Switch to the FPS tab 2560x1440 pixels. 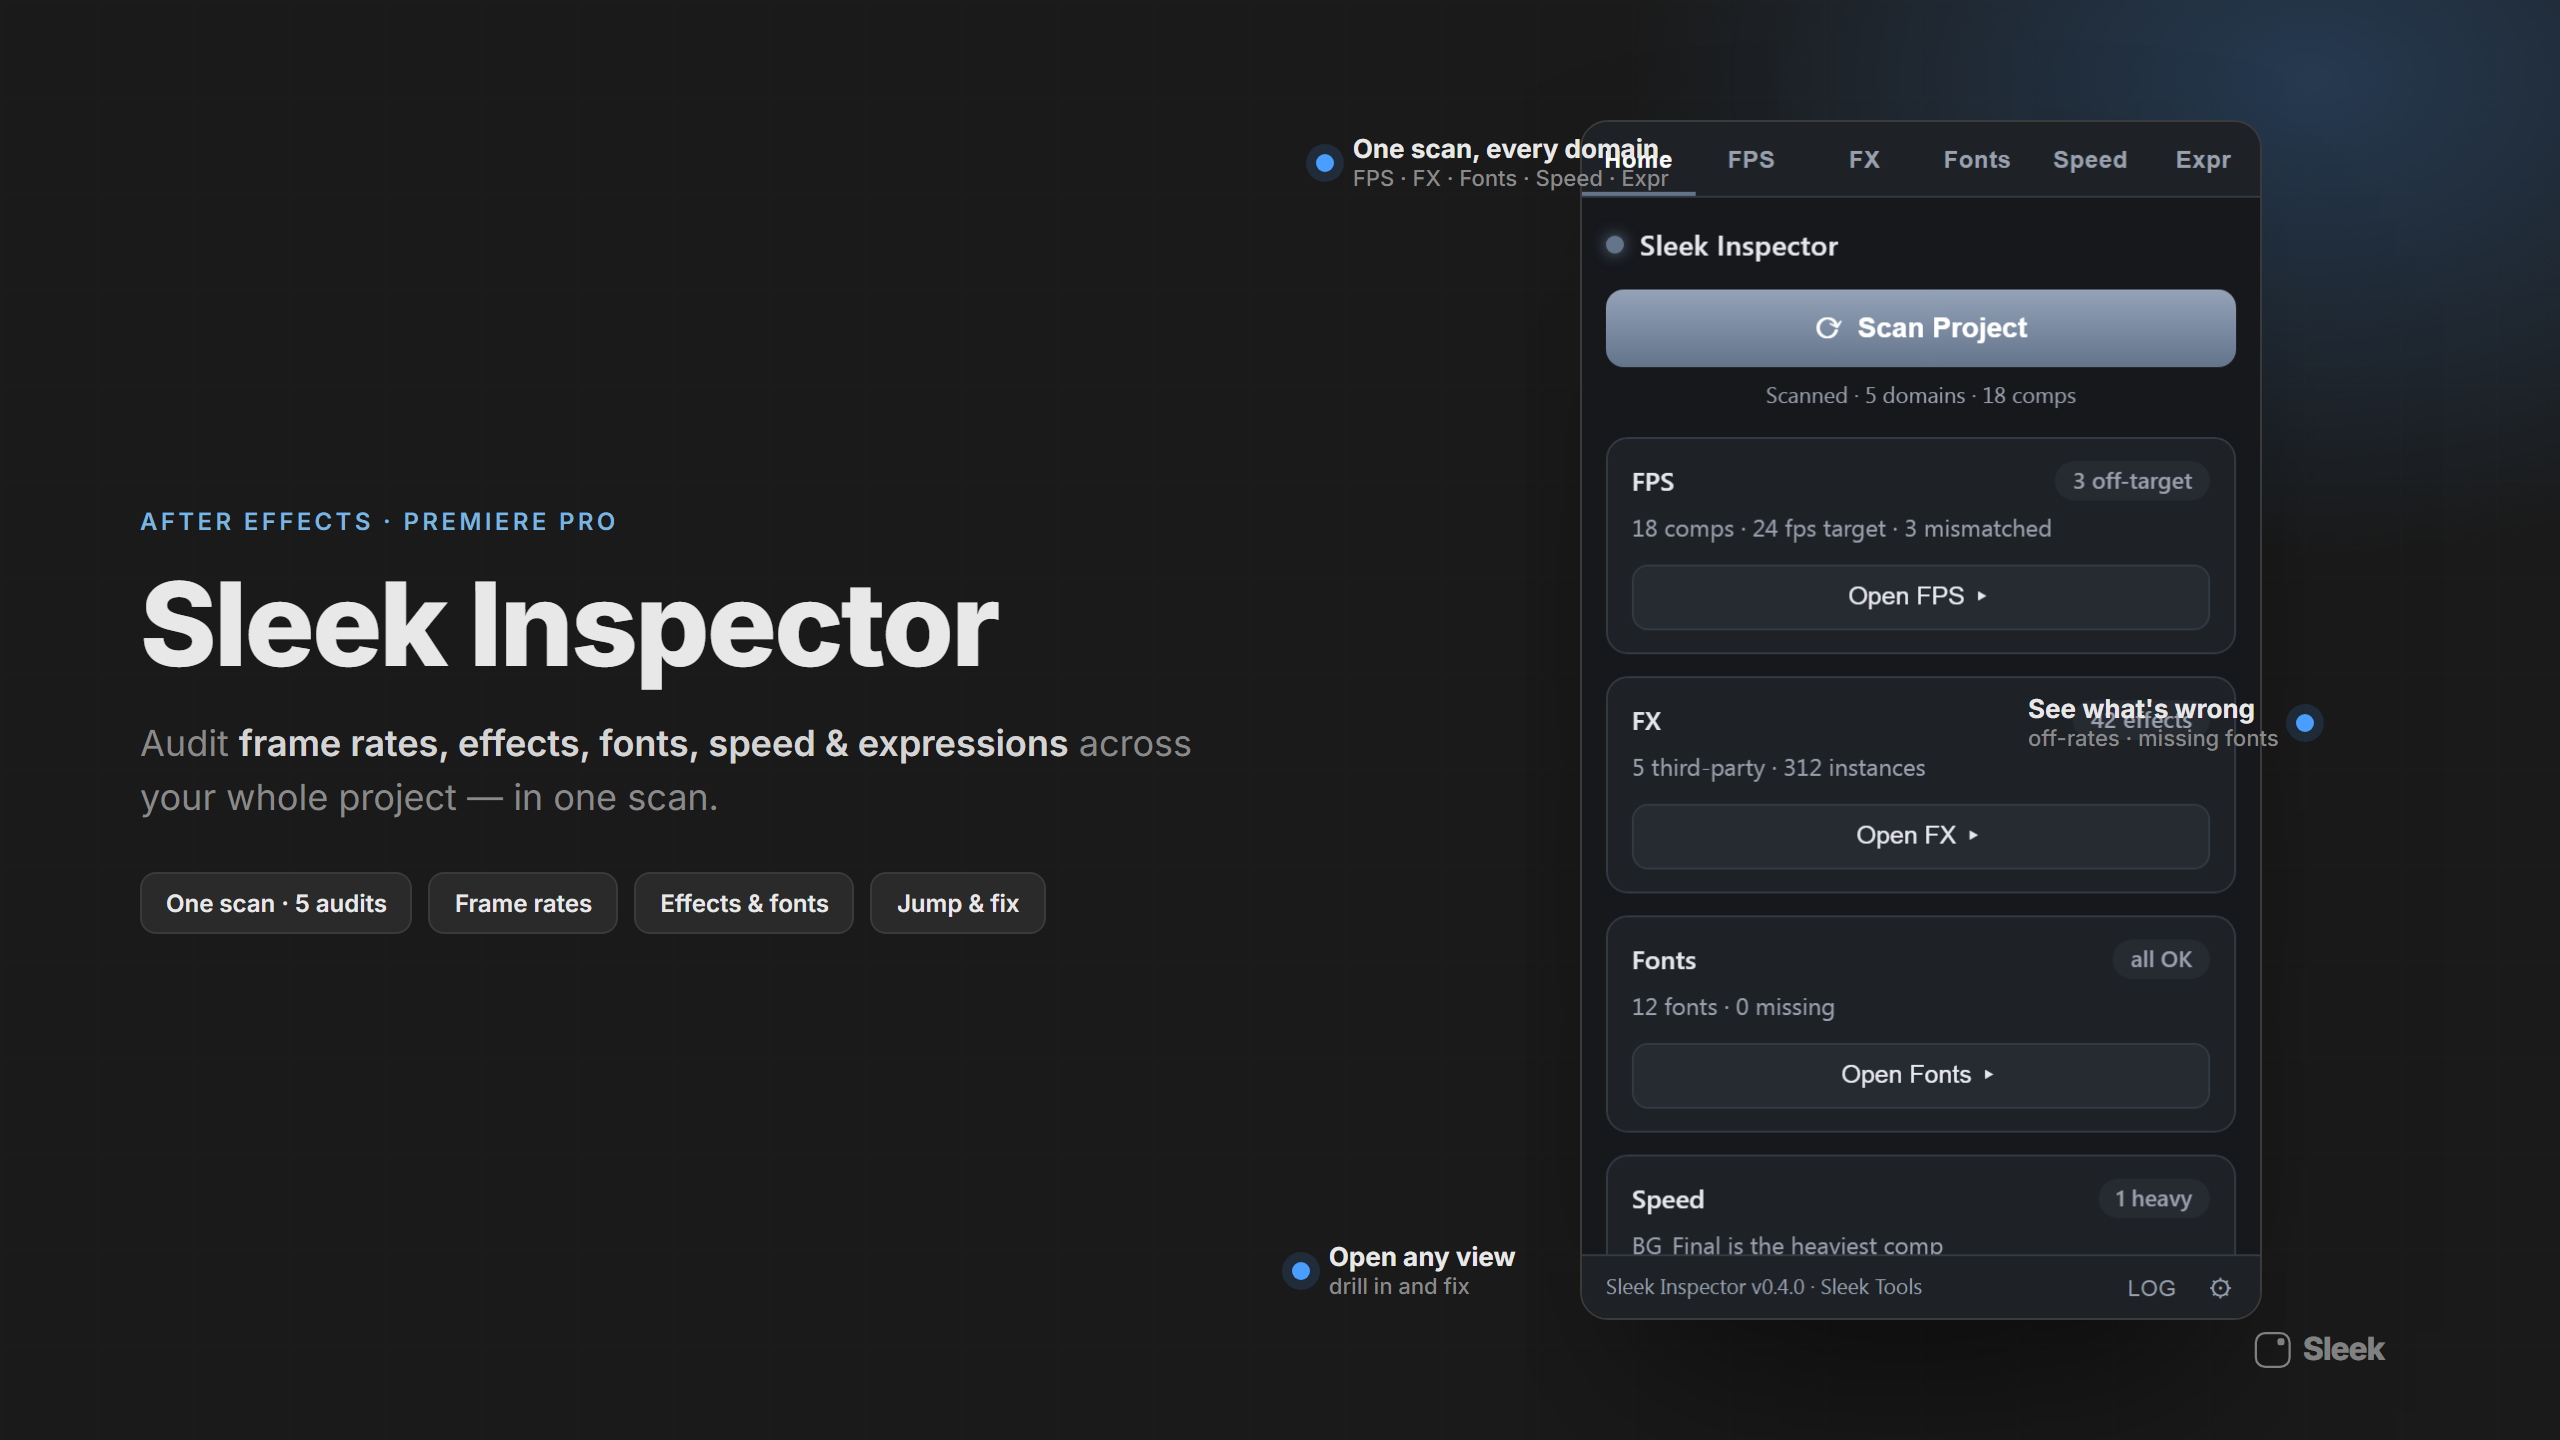click(1751, 160)
